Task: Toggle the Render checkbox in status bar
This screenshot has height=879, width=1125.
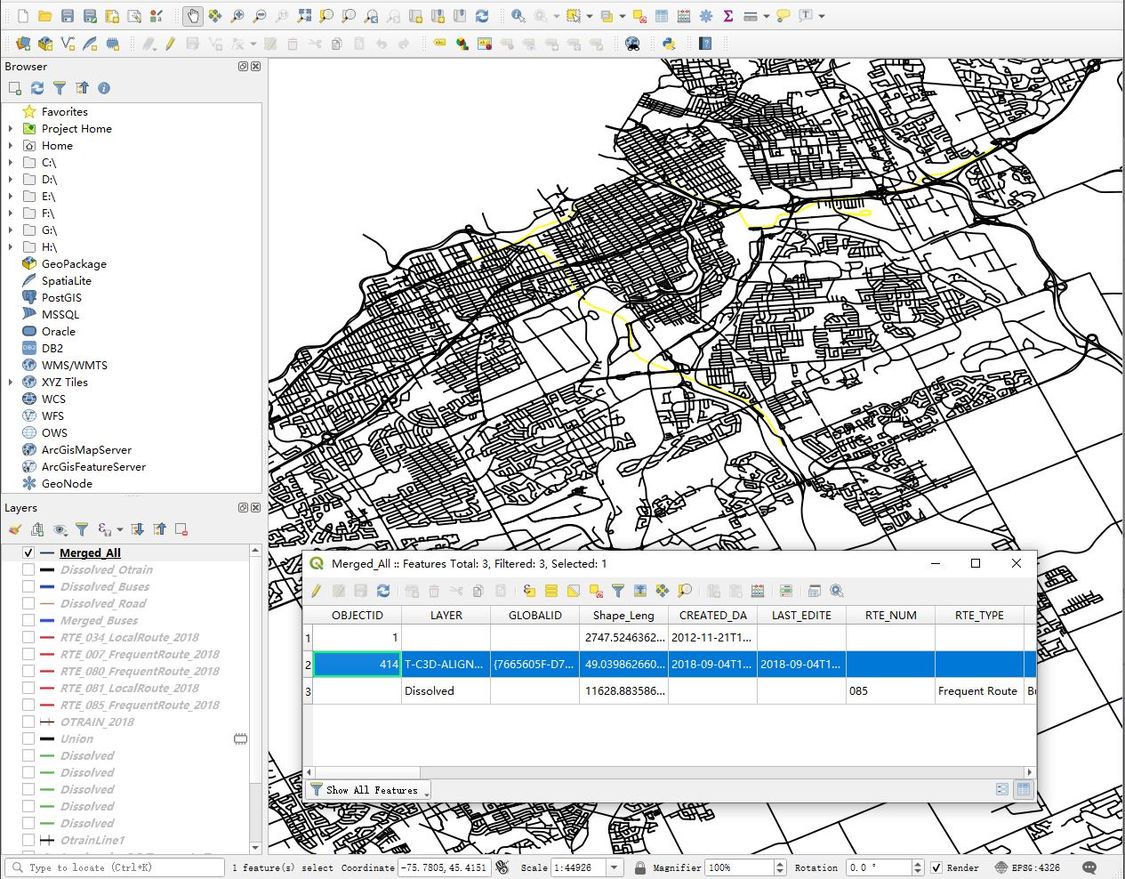Action: point(936,868)
